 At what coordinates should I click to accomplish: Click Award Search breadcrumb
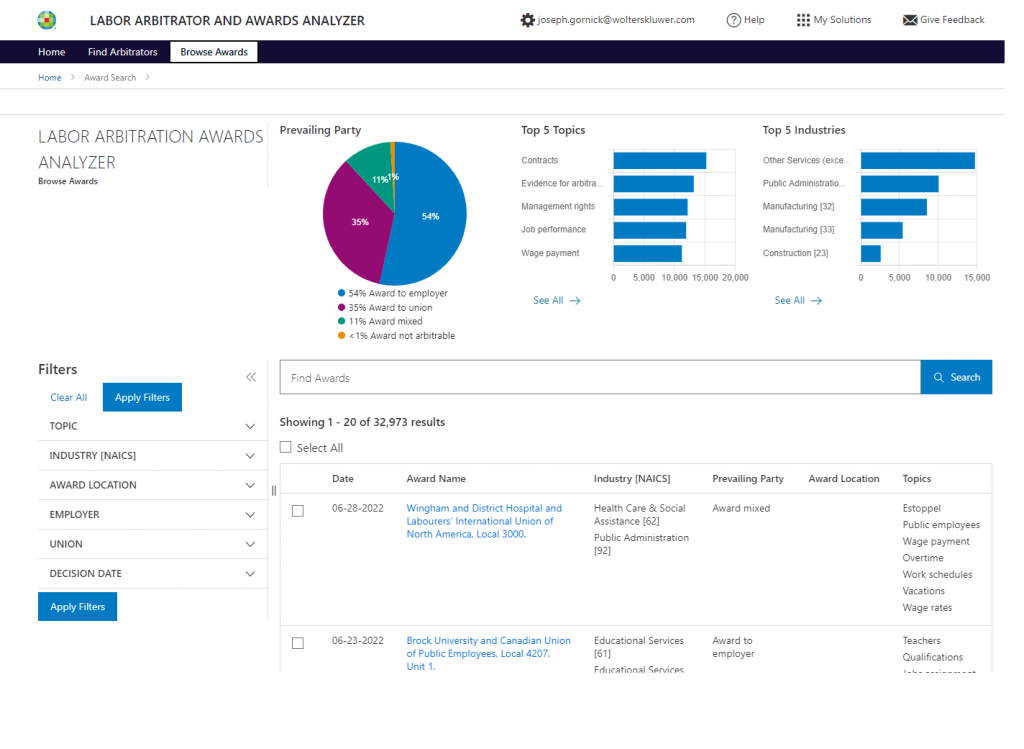coord(110,78)
